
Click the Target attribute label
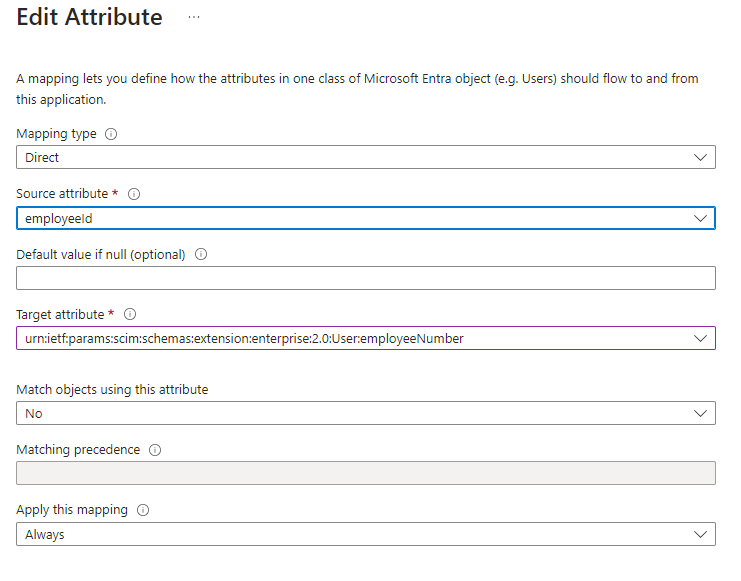(x=60, y=314)
